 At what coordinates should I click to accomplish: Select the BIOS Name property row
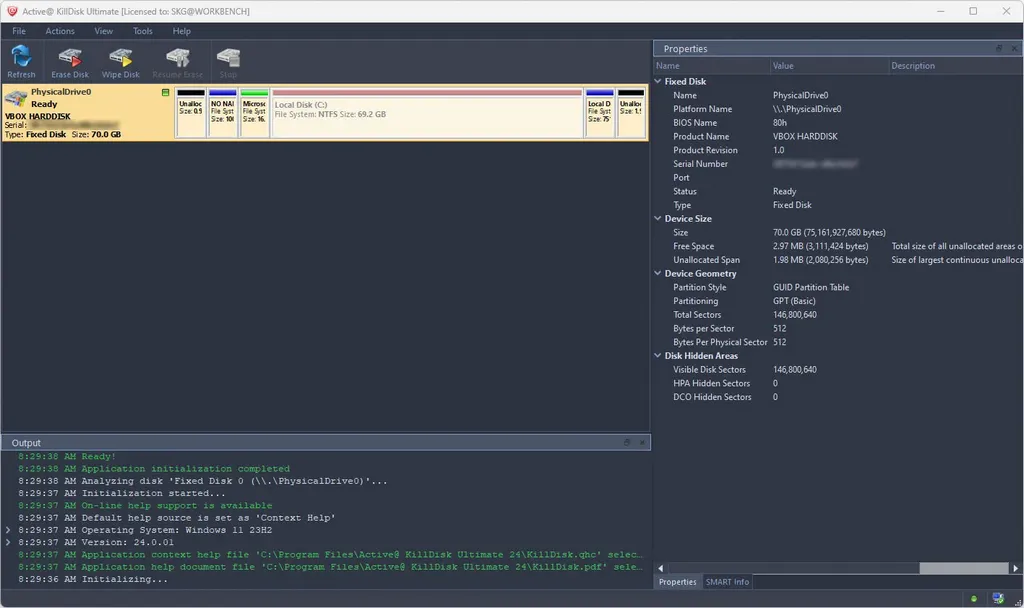[x=838, y=123]
